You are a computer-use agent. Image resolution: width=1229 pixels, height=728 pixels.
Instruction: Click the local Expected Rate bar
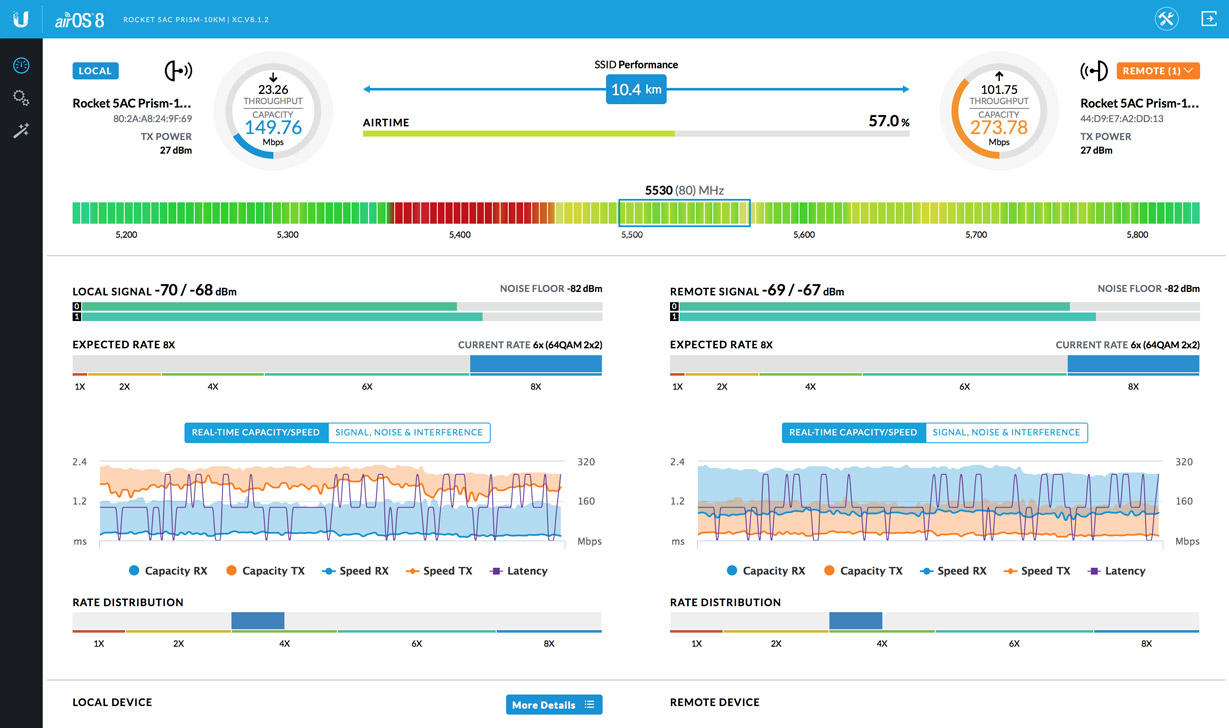point(337,365)
